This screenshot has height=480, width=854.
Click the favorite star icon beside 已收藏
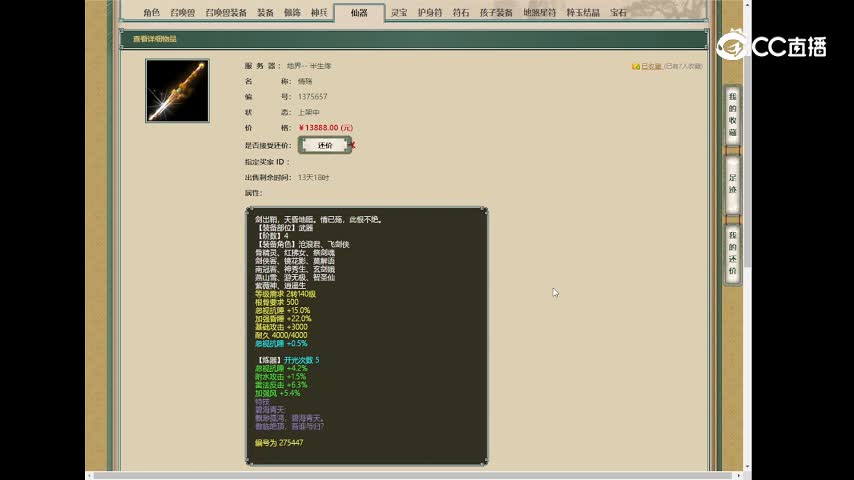coord(636,66)
